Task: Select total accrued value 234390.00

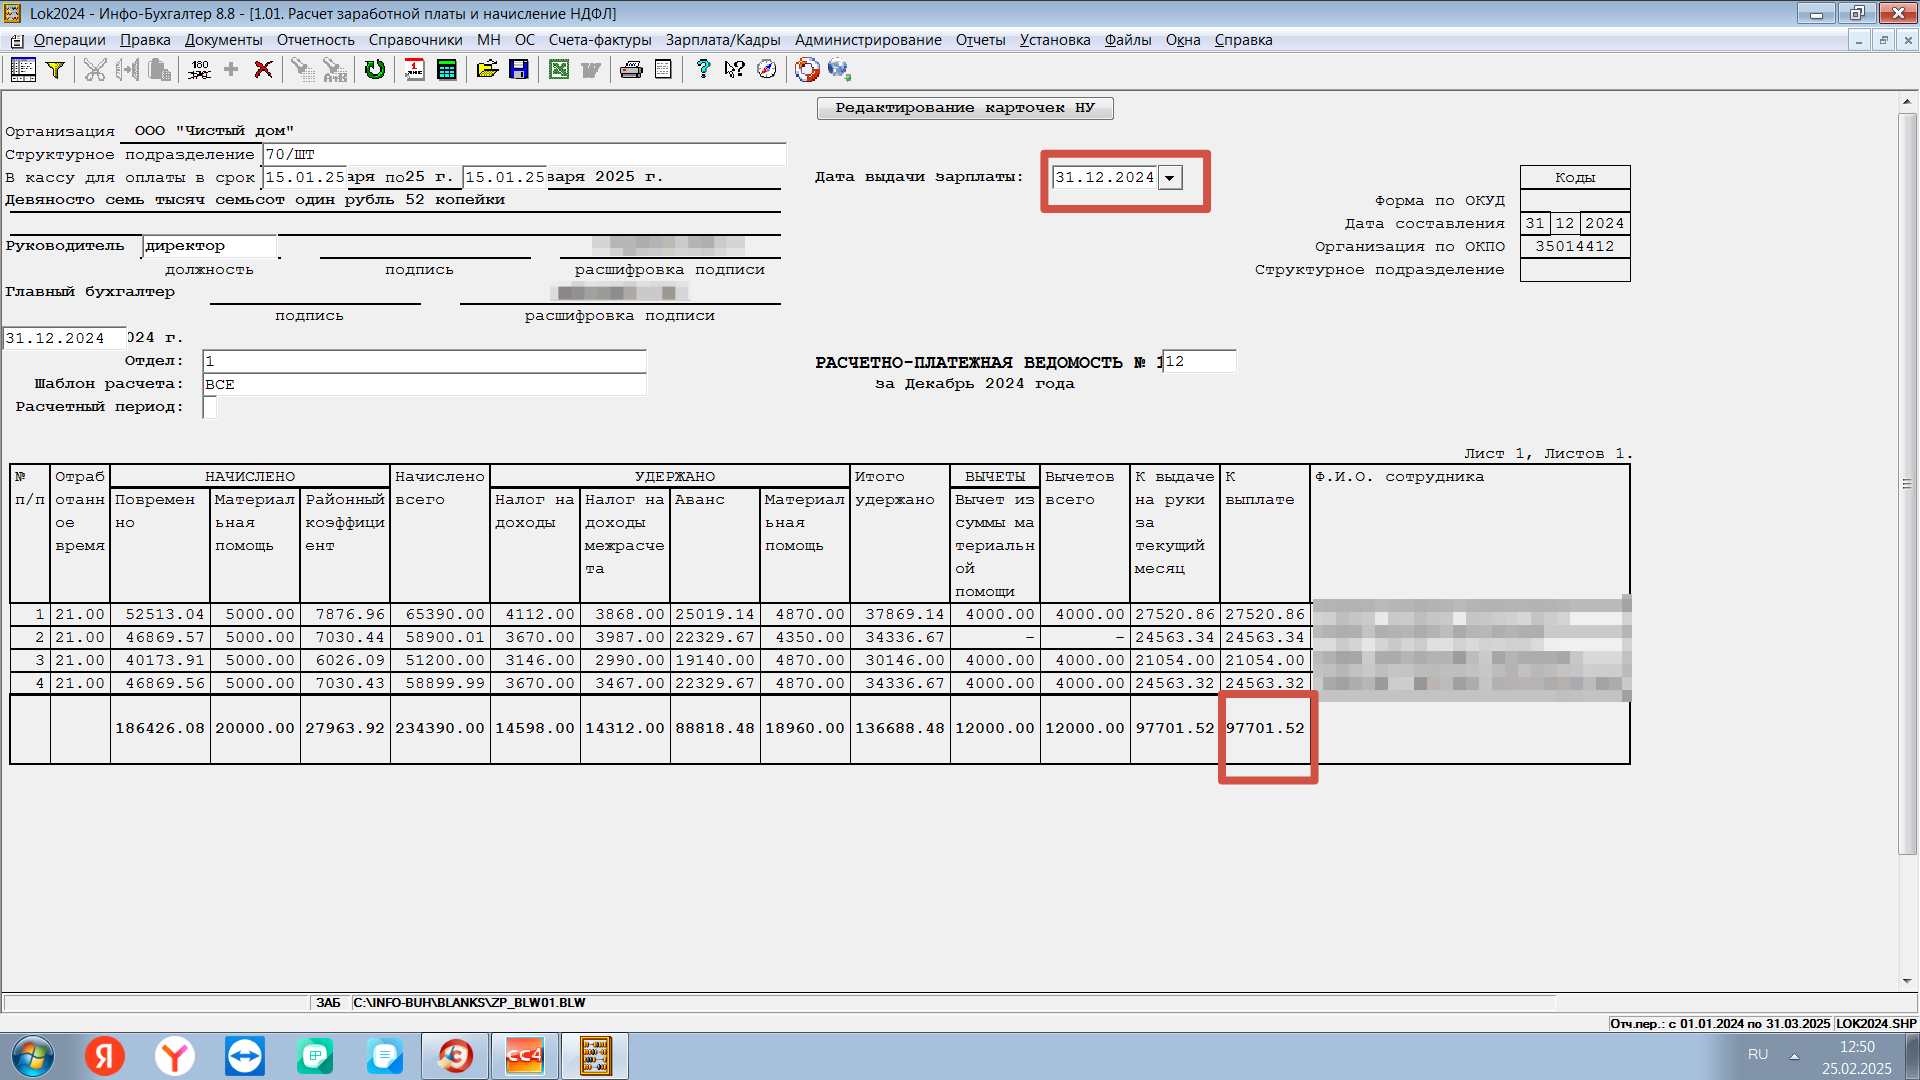Action: [440, 728]
